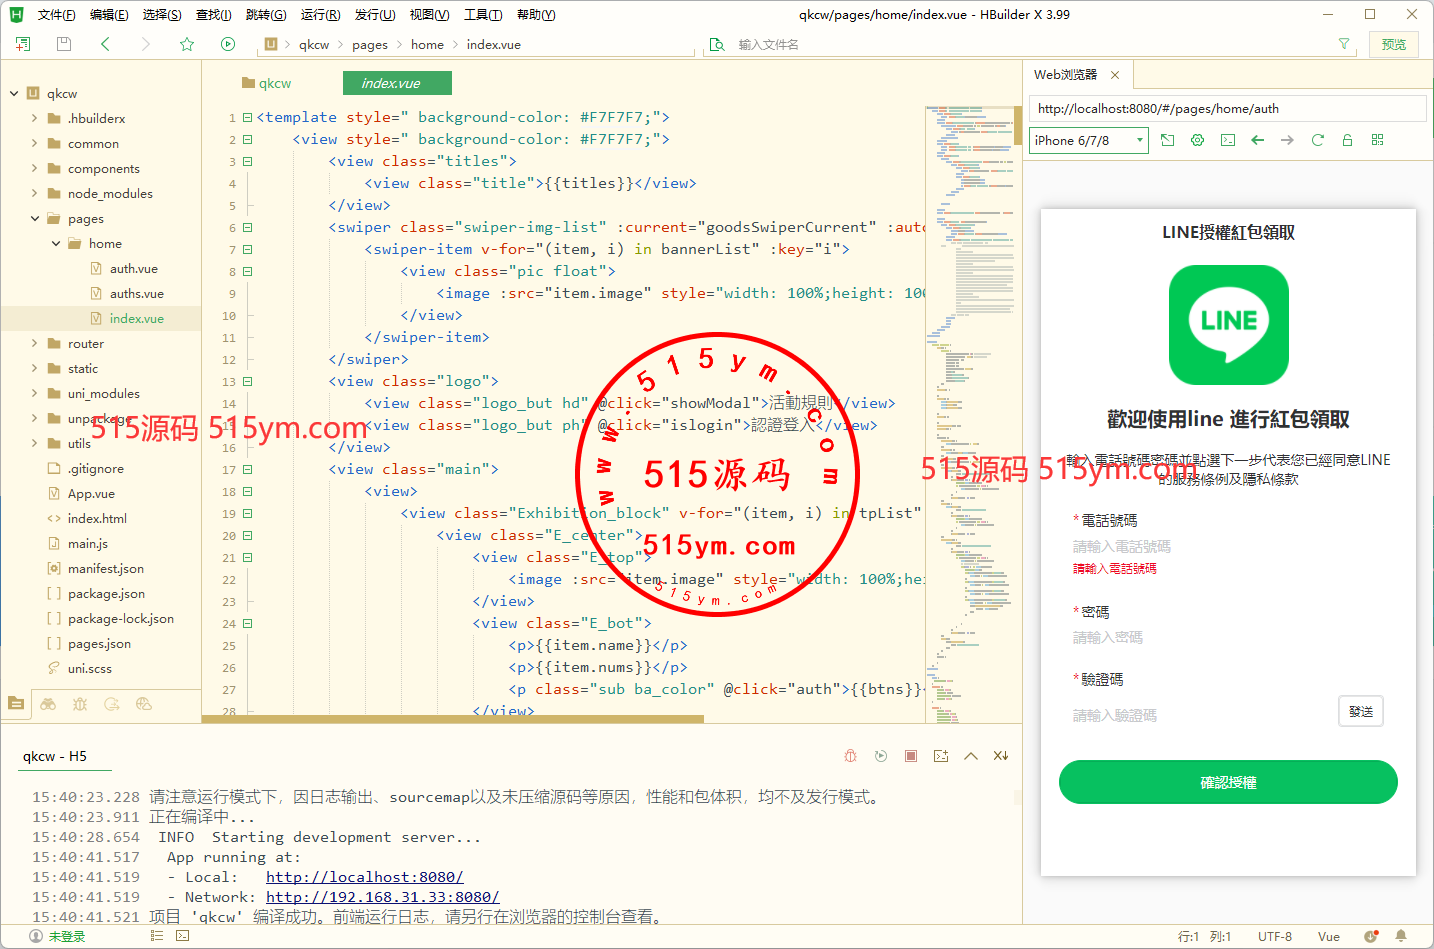Collapse the pages folder
The height and width of the screenshot is (949, 1434).
click(35, 219)
